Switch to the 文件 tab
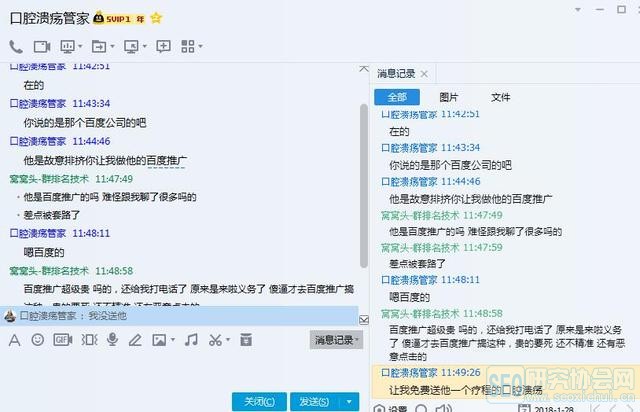Viewport: 640px width, 412px height. (x=500, y=97)
